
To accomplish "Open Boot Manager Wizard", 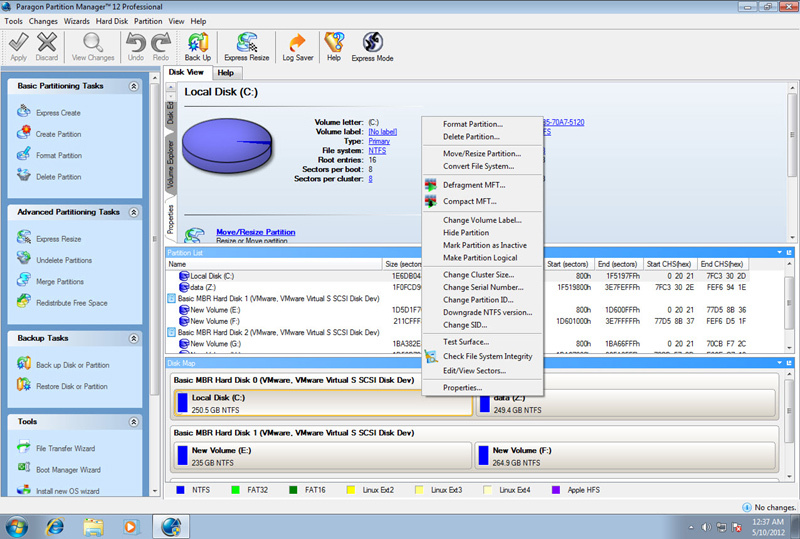I will pos(68,469).
